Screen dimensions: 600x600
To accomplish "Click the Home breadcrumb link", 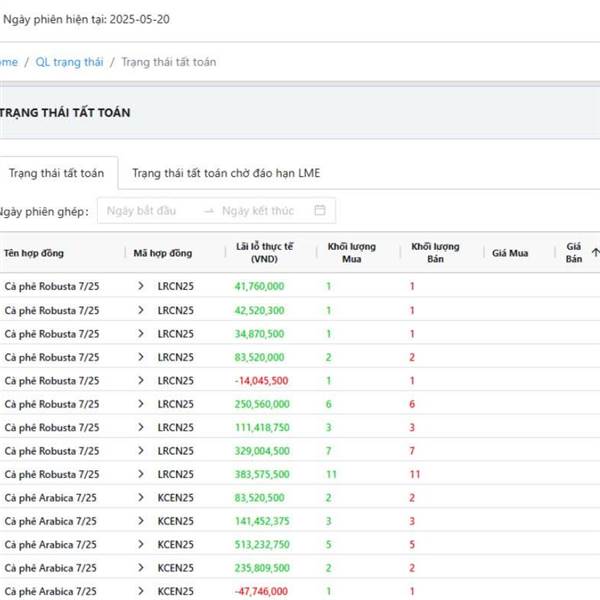I will tap(8, 62).
